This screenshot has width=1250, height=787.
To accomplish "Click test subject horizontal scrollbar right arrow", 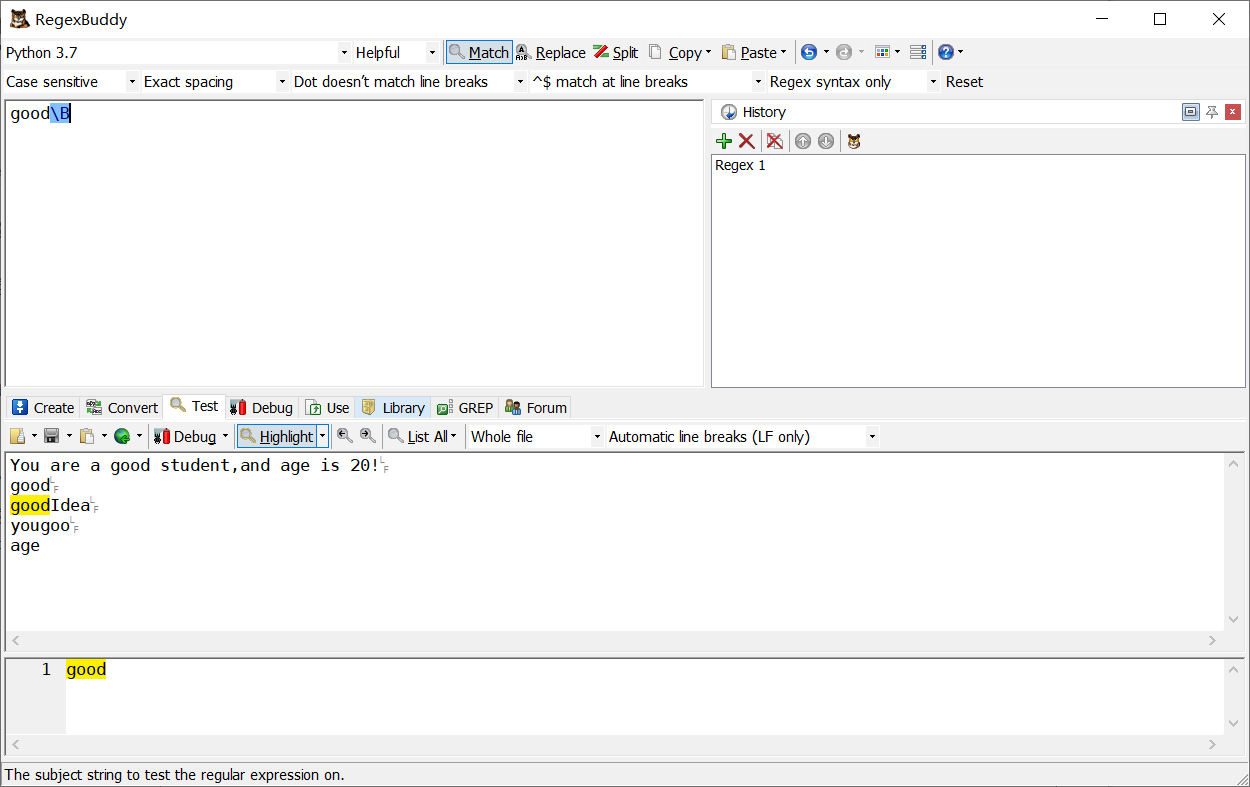I will (1212, 640).
